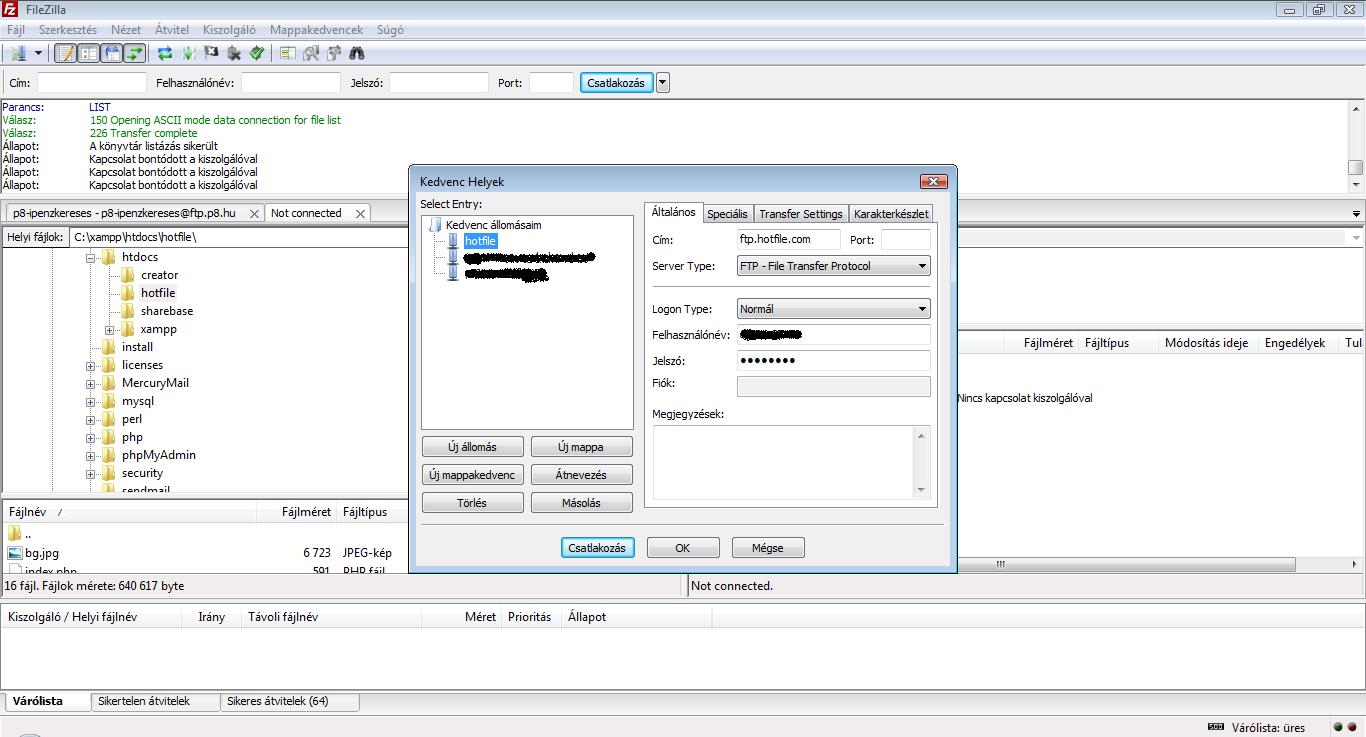Expand the phpMyAdmin folder node

click(90, 455)
